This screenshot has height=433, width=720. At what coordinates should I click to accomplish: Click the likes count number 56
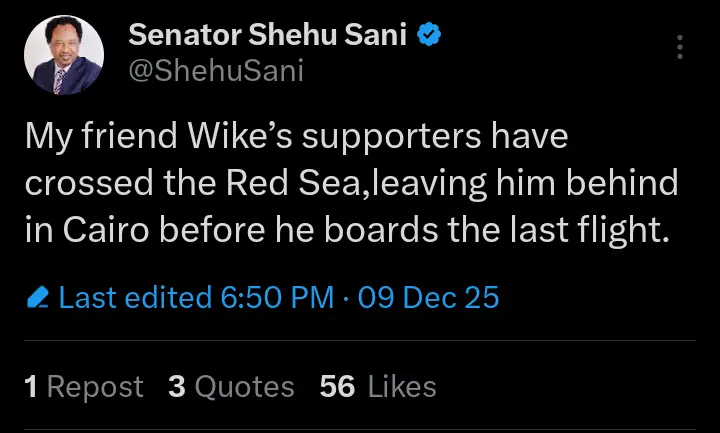point(337,386)
